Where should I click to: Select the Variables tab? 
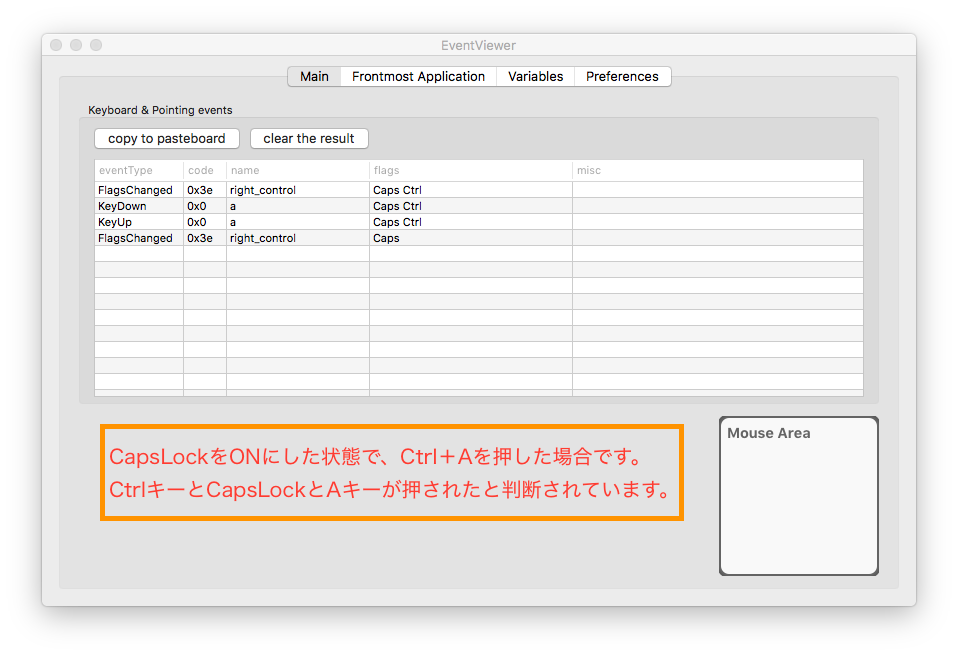(x=535, y=76)
